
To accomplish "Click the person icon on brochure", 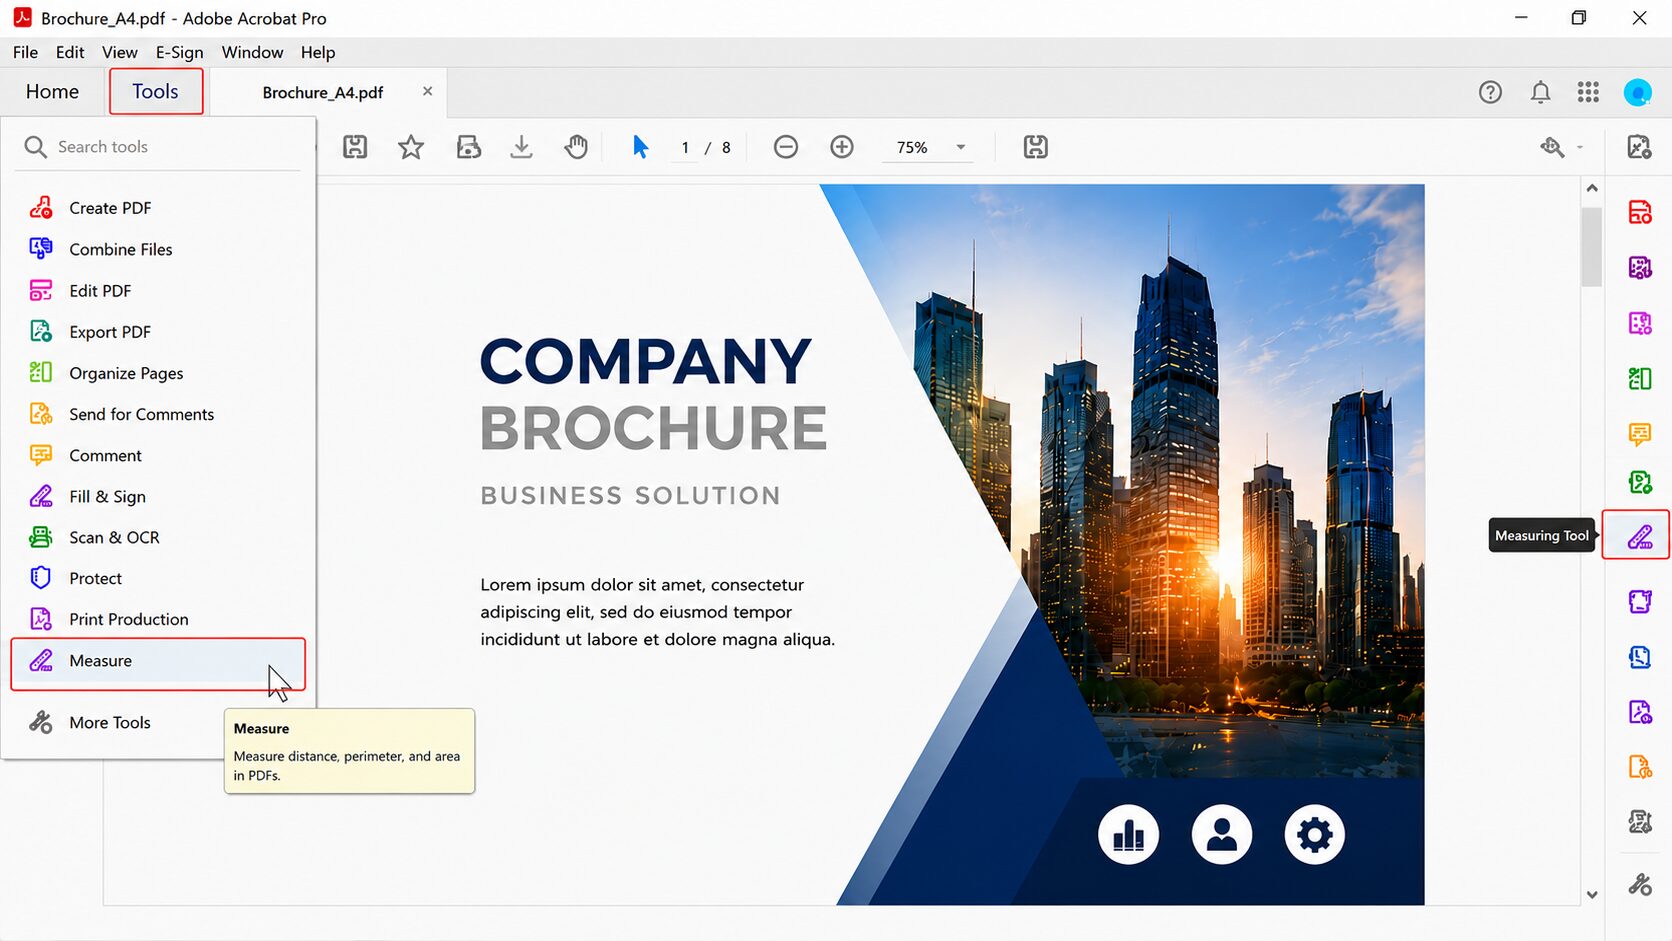I will (x=1222, y=834).
